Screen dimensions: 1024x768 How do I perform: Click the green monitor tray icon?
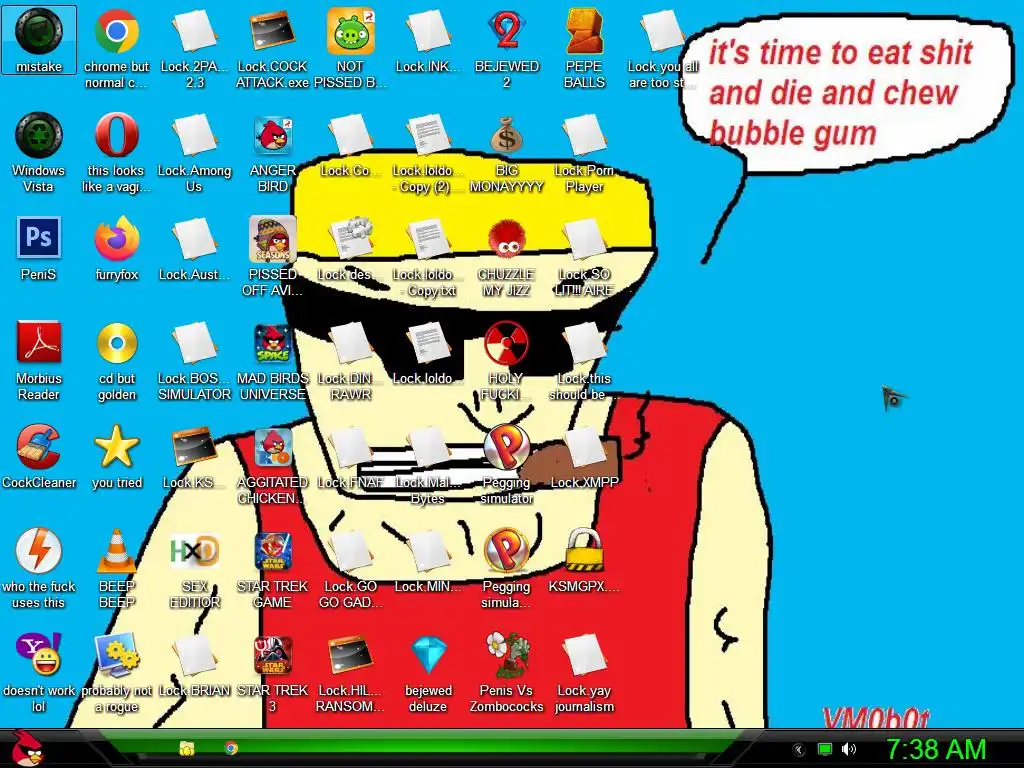[825, 748]
